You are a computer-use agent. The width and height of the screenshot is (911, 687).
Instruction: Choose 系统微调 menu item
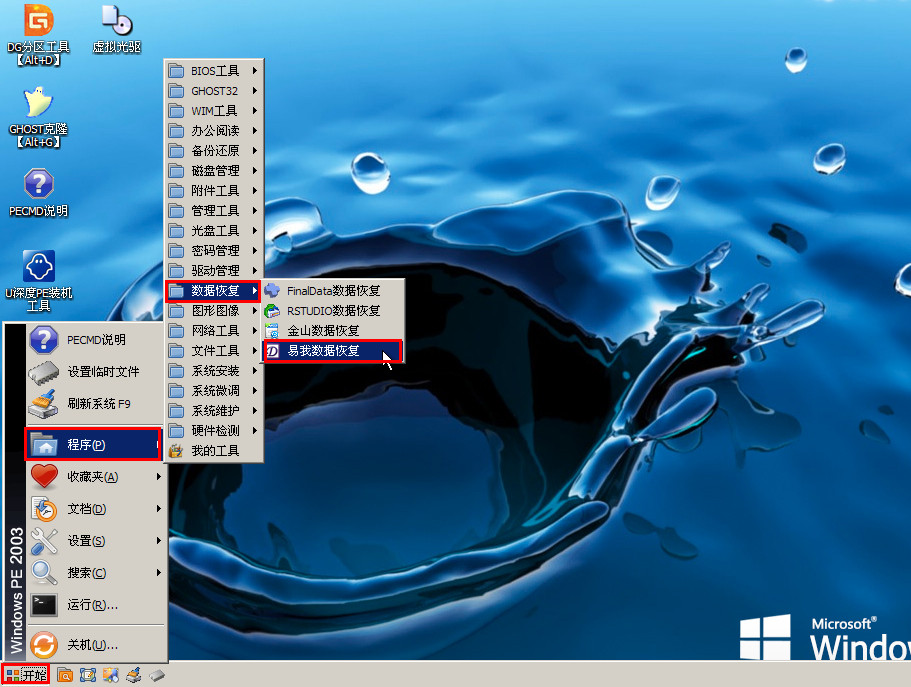coord(213,391)
